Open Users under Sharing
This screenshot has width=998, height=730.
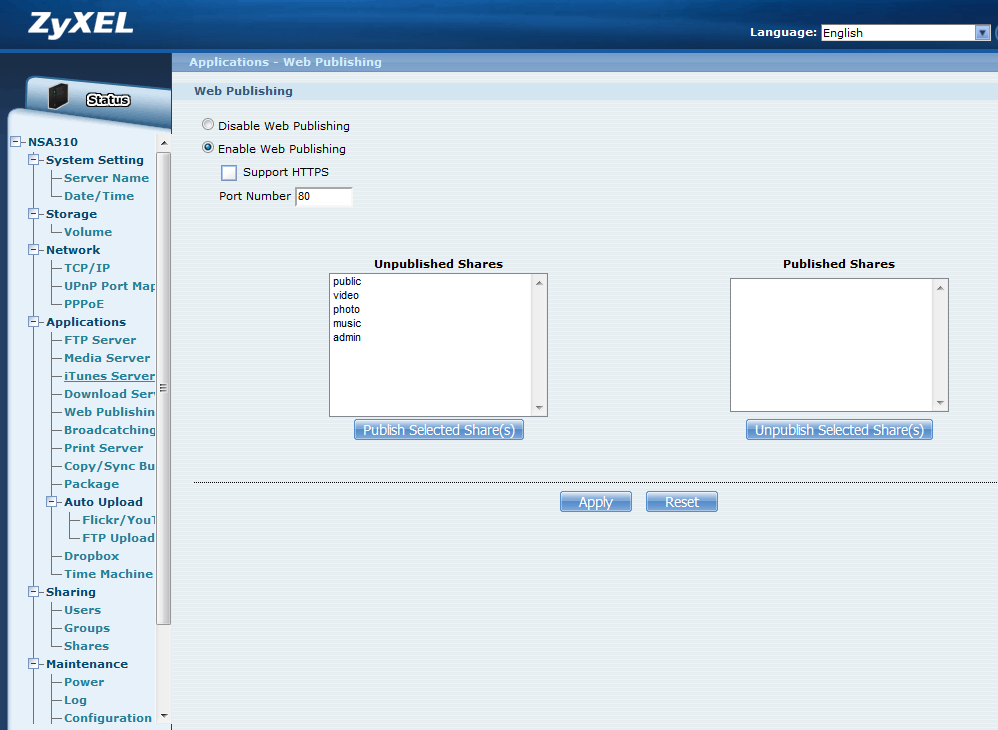point(83,610)
